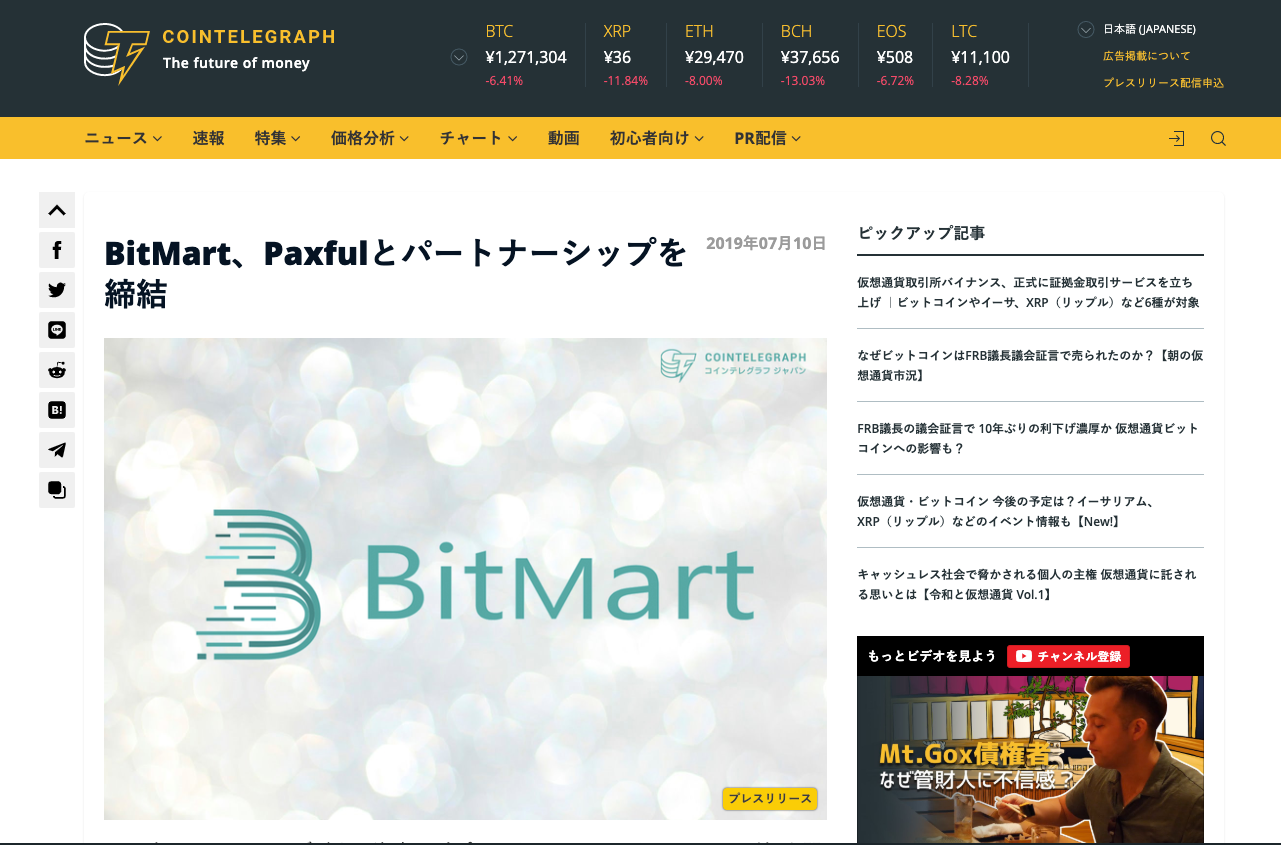The height and width of the screenshot is (845, 1281).
Task: Open the Mt.Gox債権者 video thumbnail
Action: tap(1030, 760)
